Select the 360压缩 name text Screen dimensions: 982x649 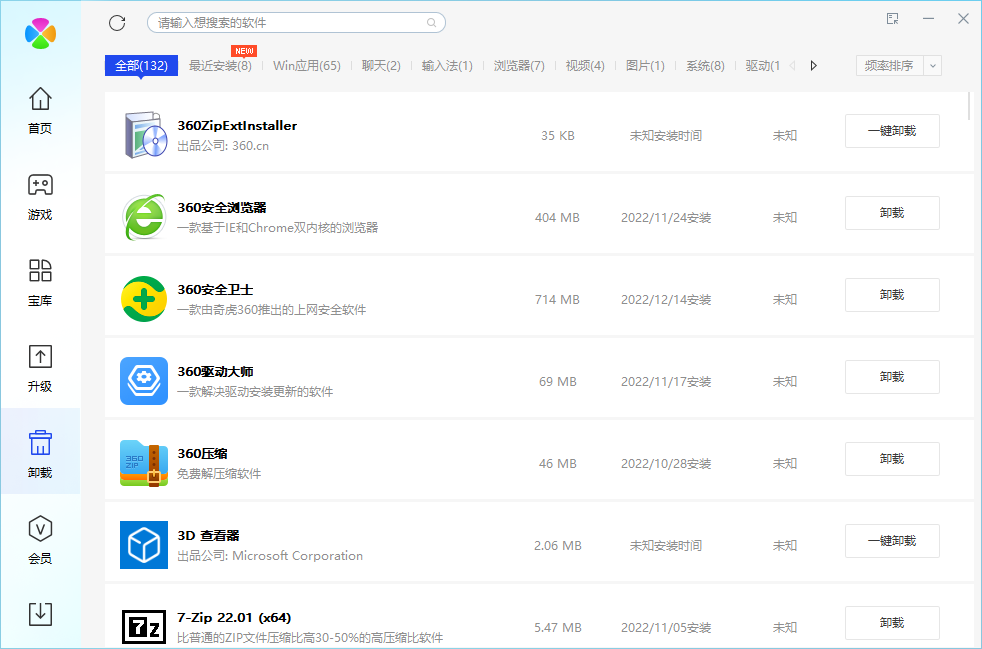(202, 454)
